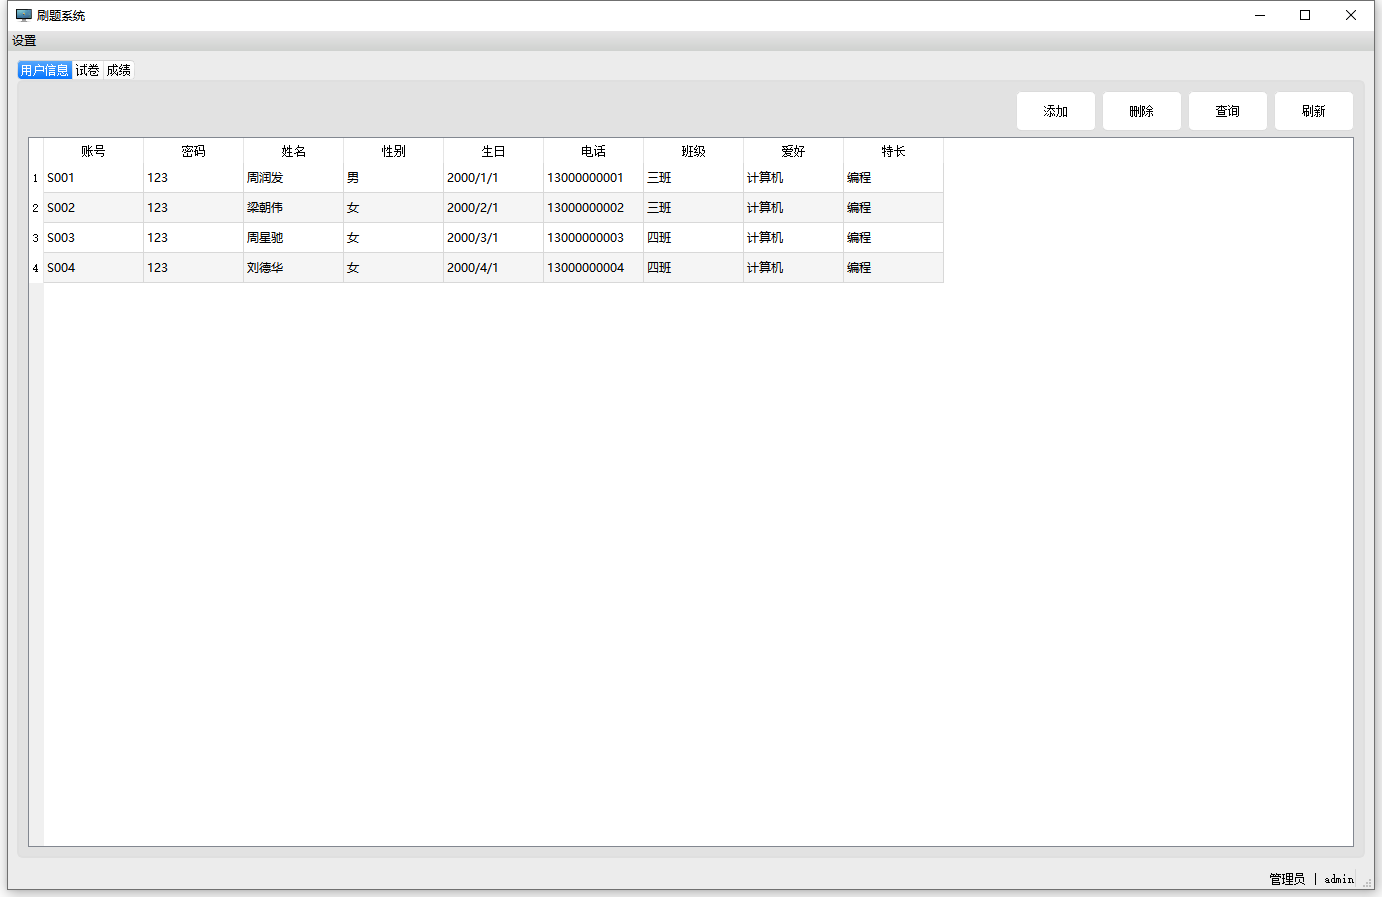Select account cell S002
The width and height of the screenshot is (1382, 897).
(93, 208)
